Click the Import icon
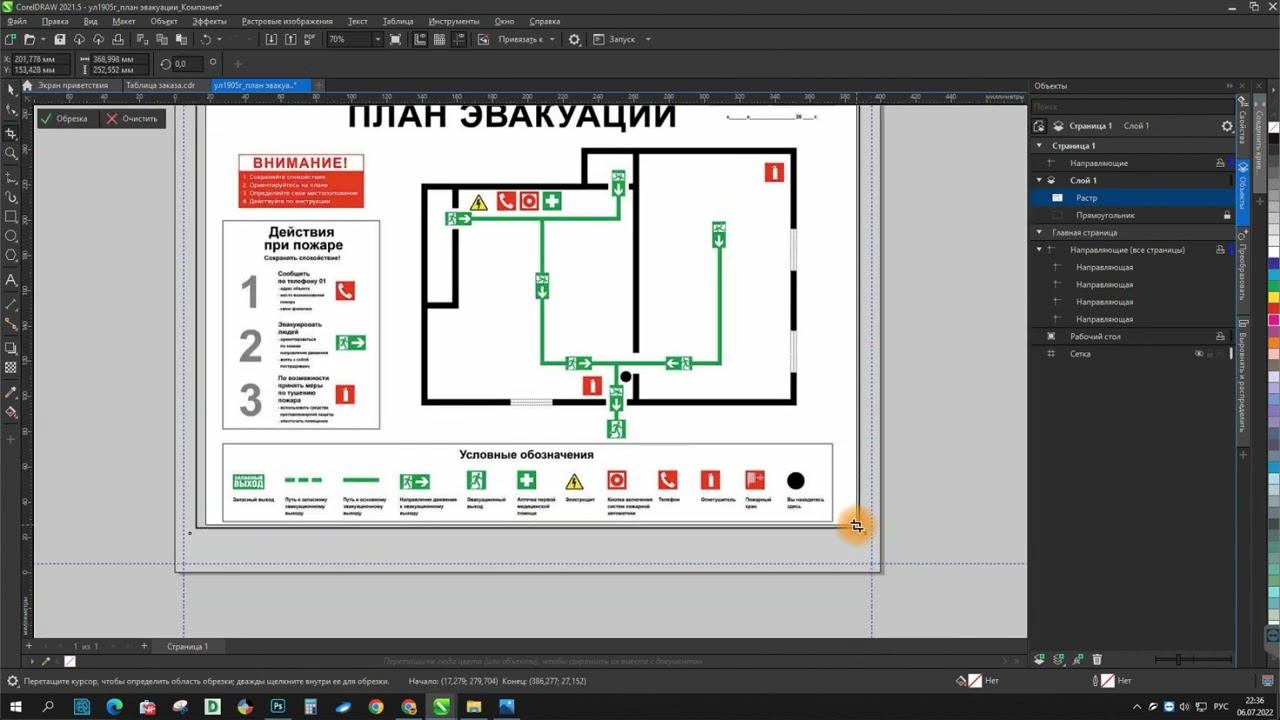The height and width of the screenshot is (720, 1280). [x=271, y=39]
